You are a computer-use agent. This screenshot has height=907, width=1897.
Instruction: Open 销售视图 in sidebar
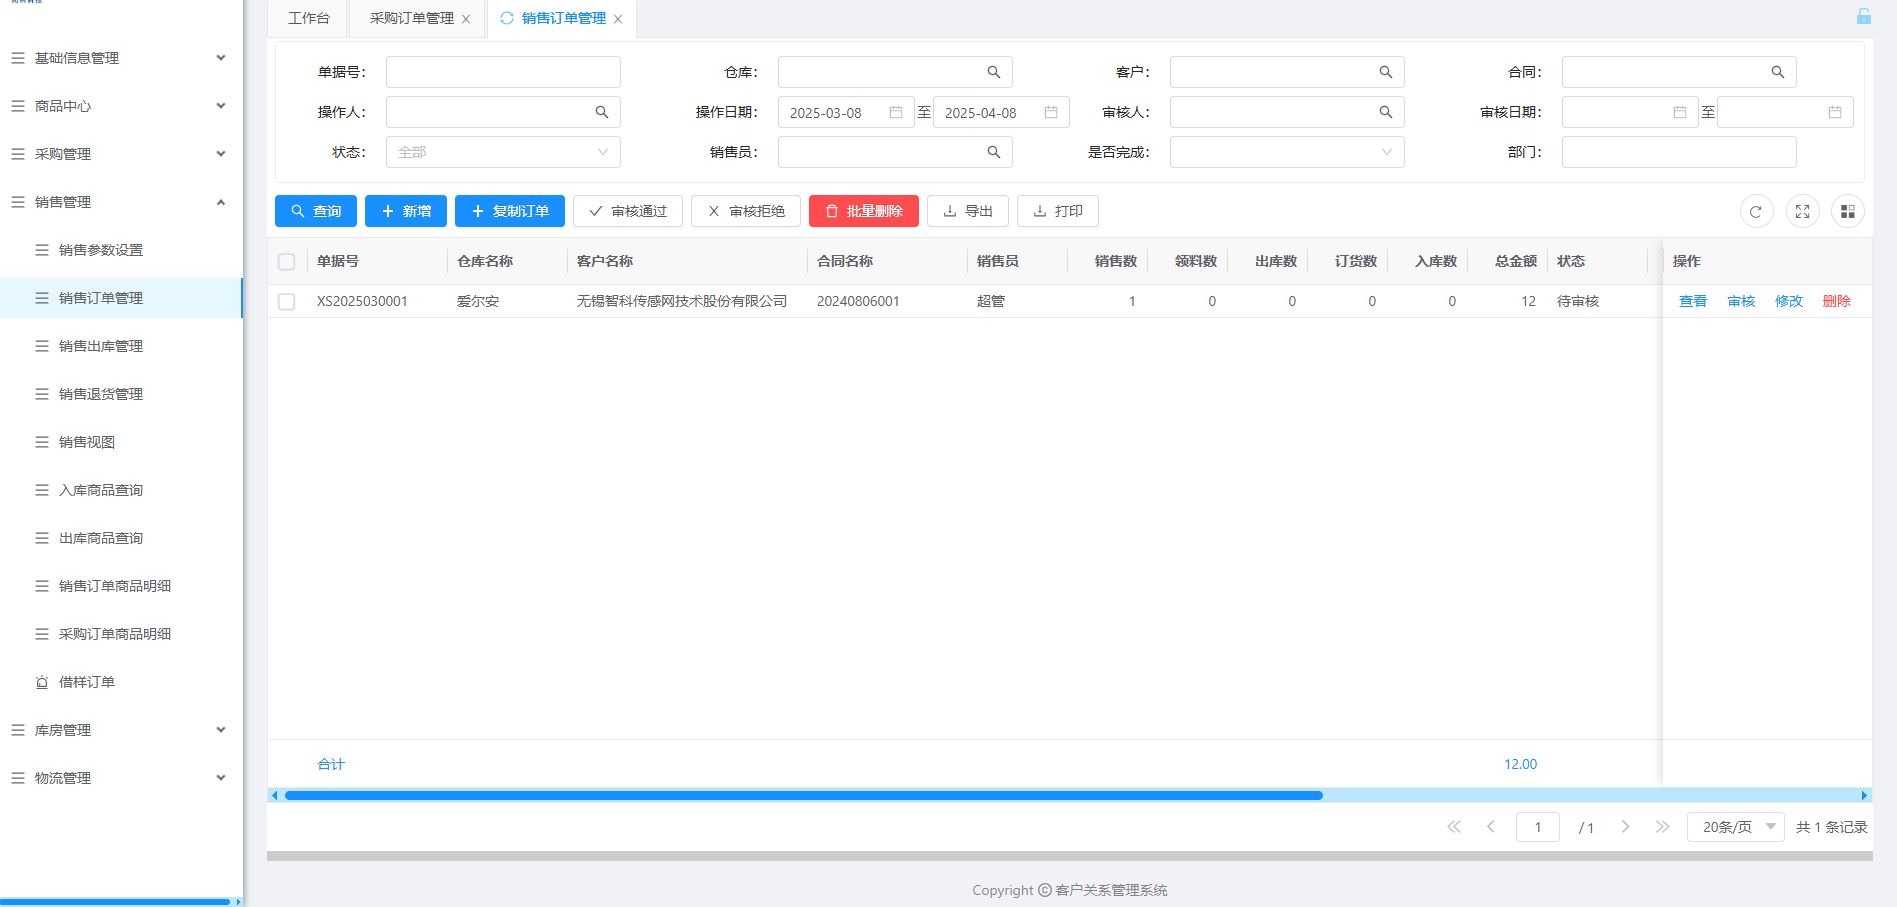(121, 442)
